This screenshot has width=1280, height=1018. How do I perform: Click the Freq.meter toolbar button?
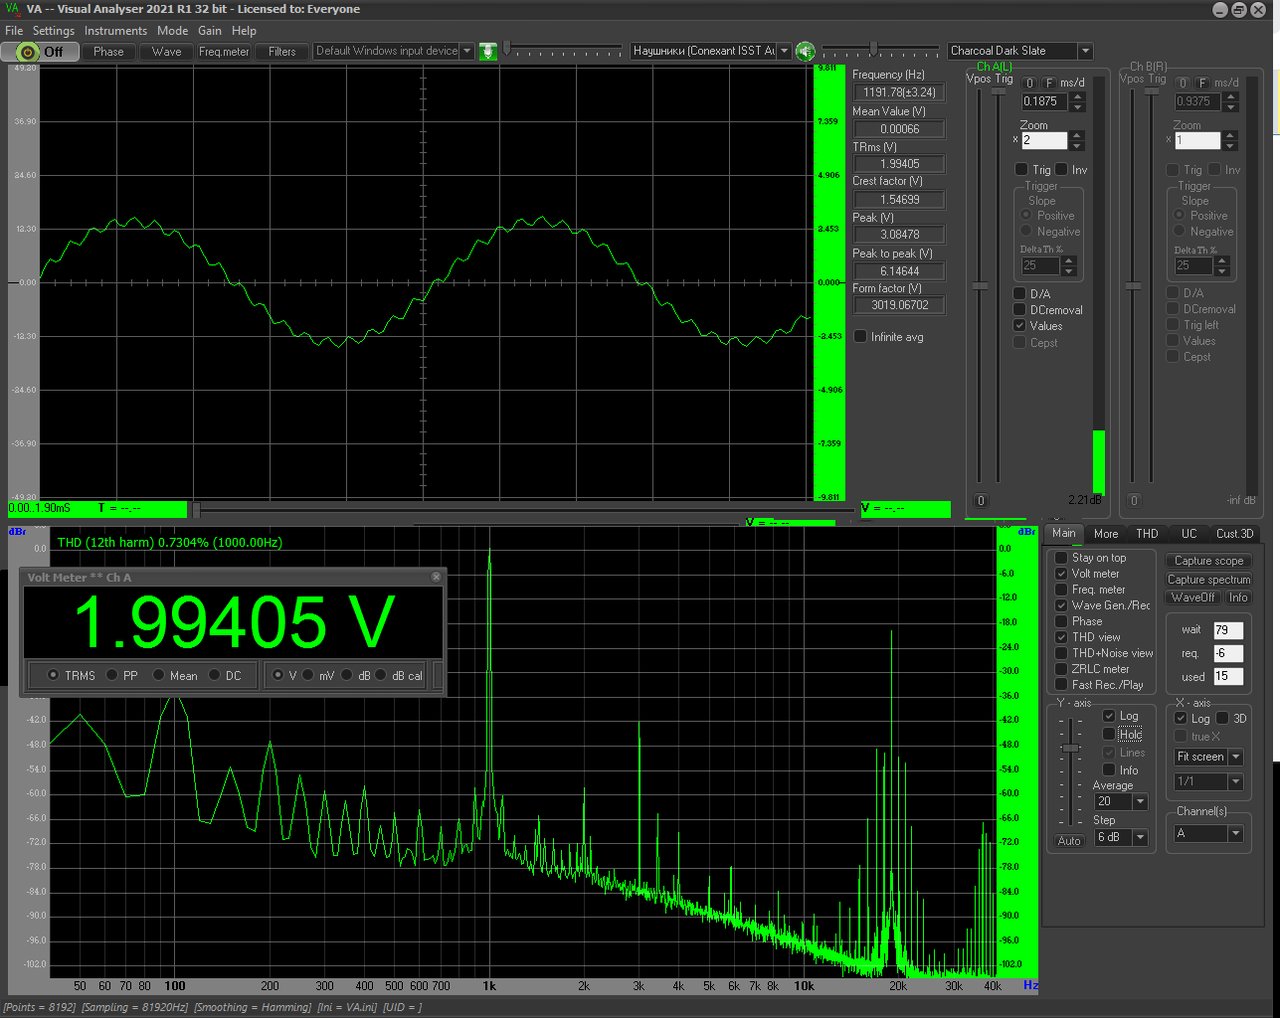pos(224,52)
